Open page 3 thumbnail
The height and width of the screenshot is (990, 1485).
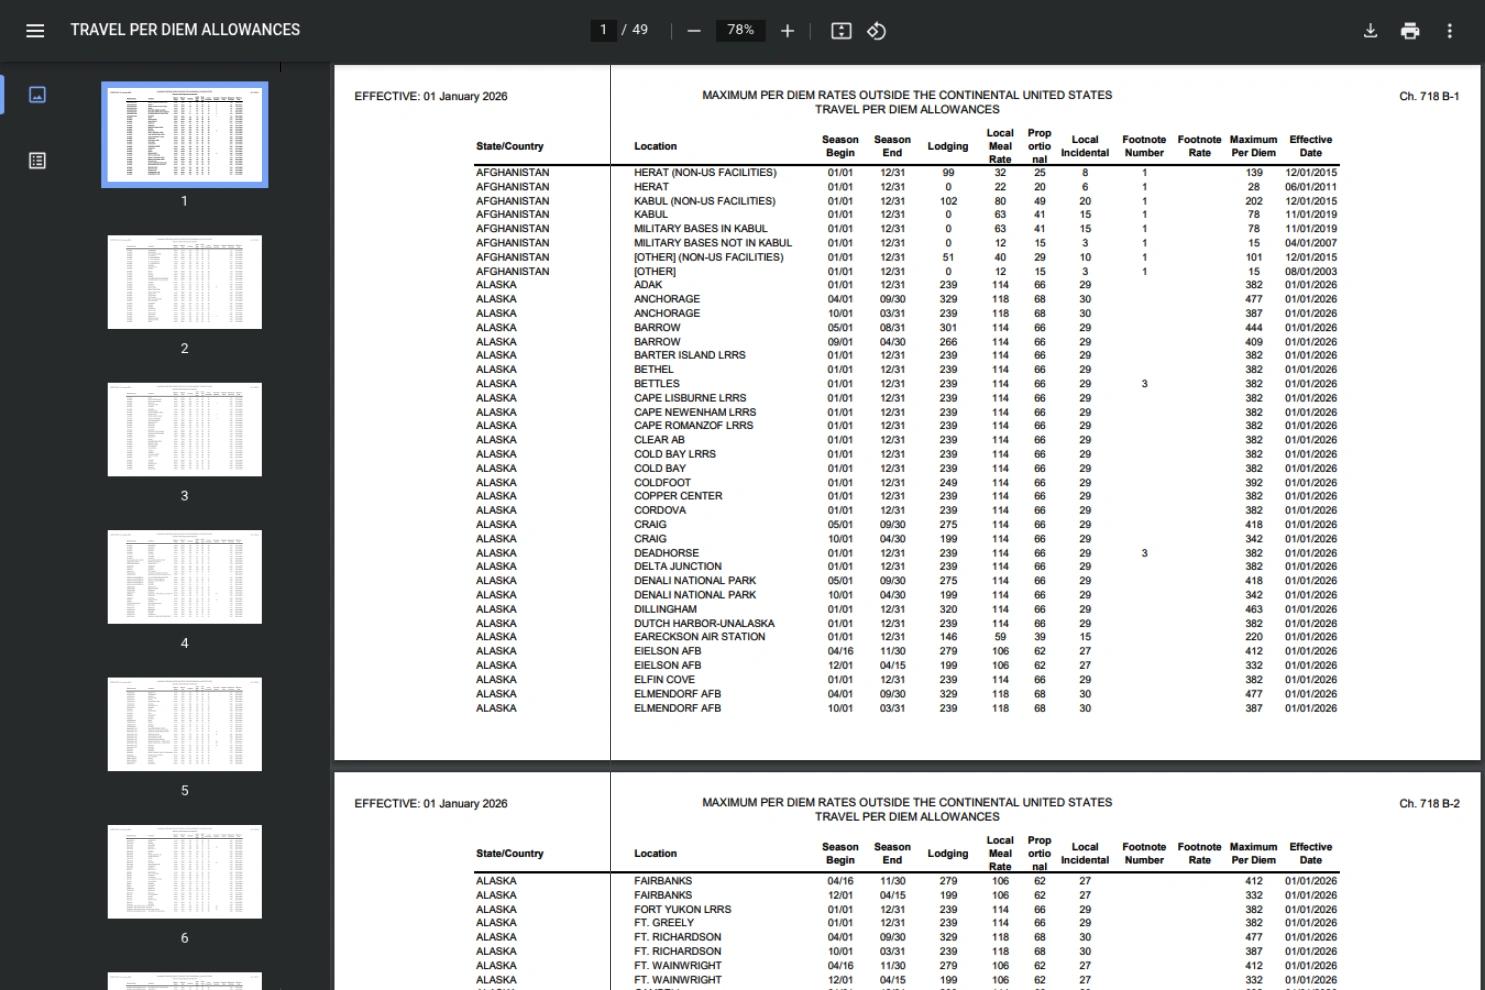coord(185,429)
